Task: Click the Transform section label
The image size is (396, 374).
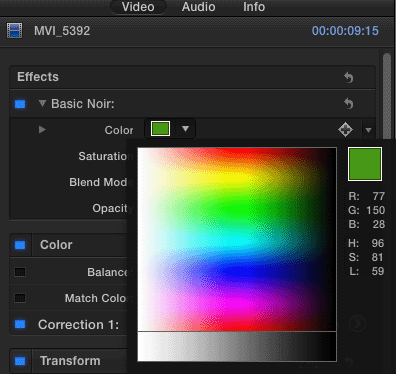Action: tap(70, 361)
